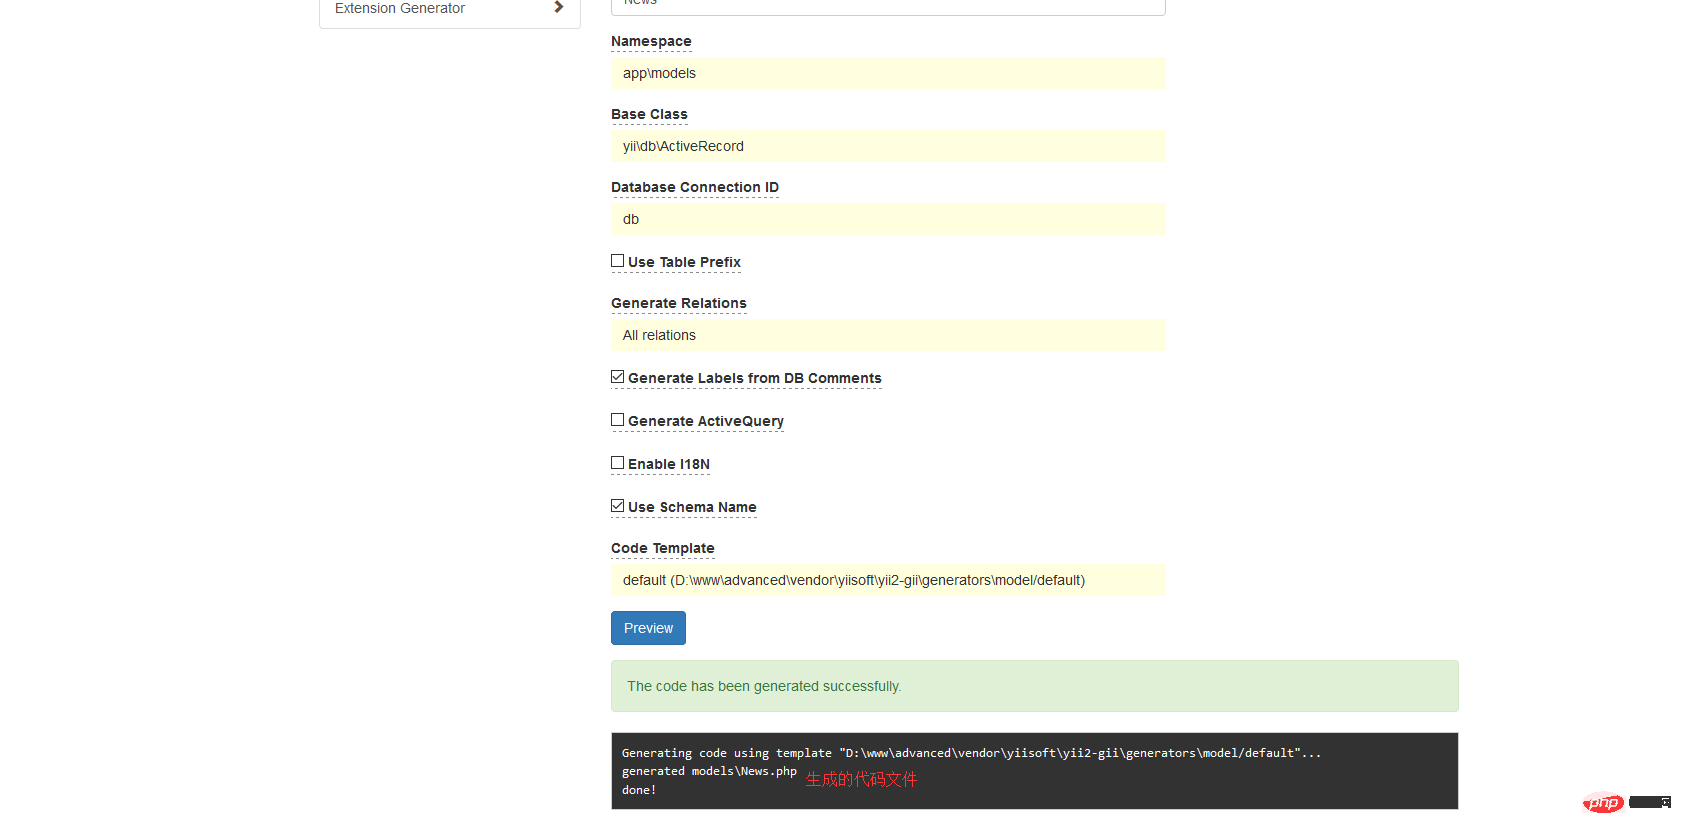Click the Namespace input field containing app\models
The height and width of the screenshot is (835, 1682).
pos(888,73)
